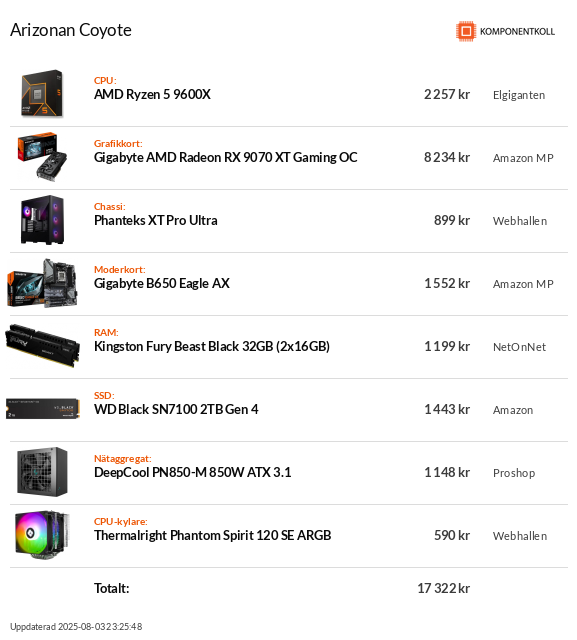This screenshot has height=640, width=577.
Task: Click the KOMPONENTKOLL brand text
Action: click(517, 31)
